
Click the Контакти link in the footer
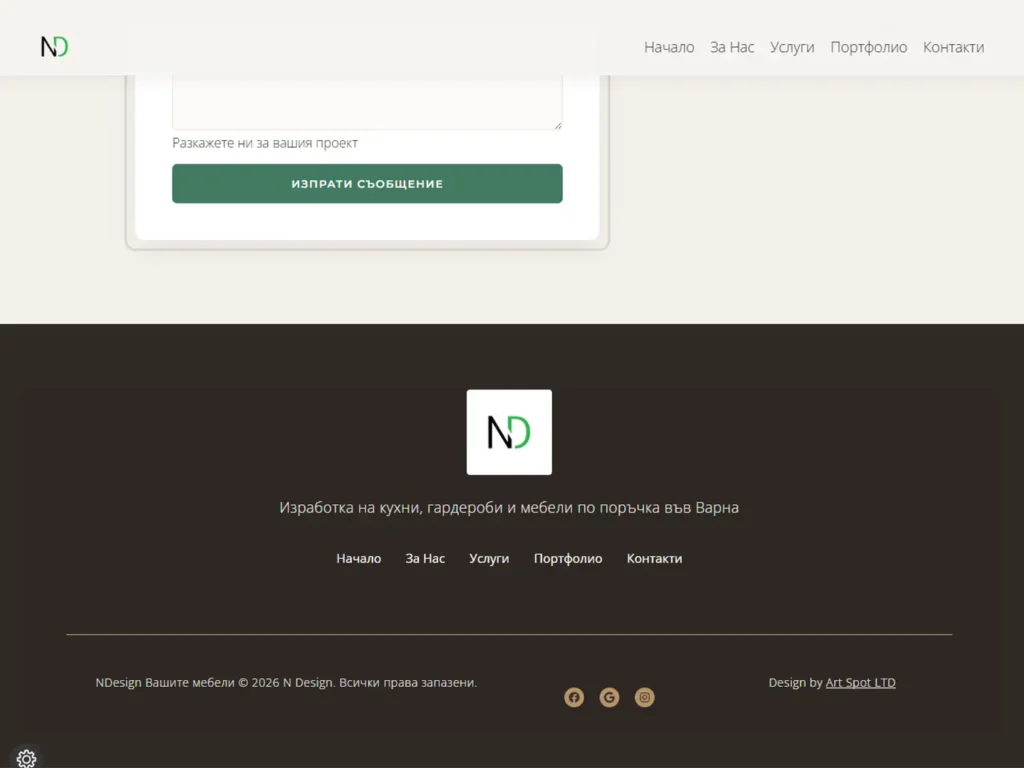point(654,559)
